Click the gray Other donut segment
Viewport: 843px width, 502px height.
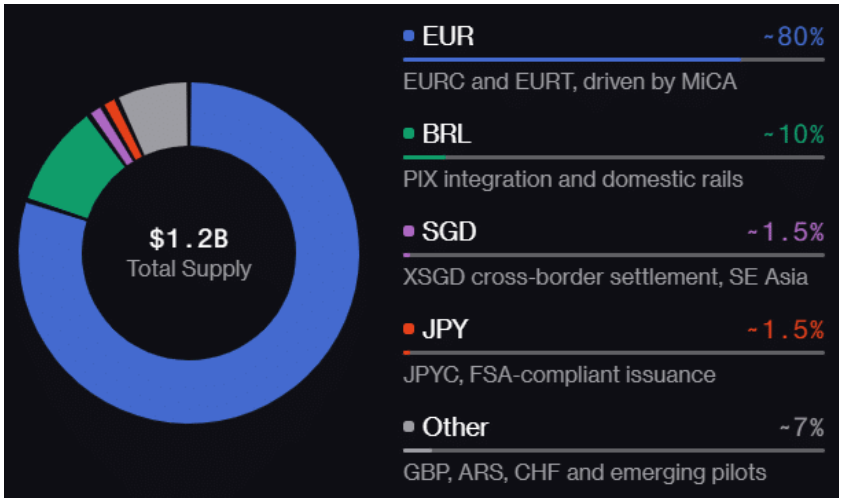[157, 117]
